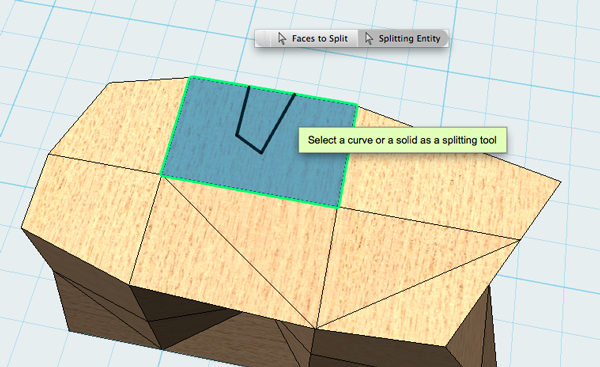This screenshot has width=600, height=367.
Task: Click the arrow cursor icon beside Splitting Entity
Action: [369, 39]
